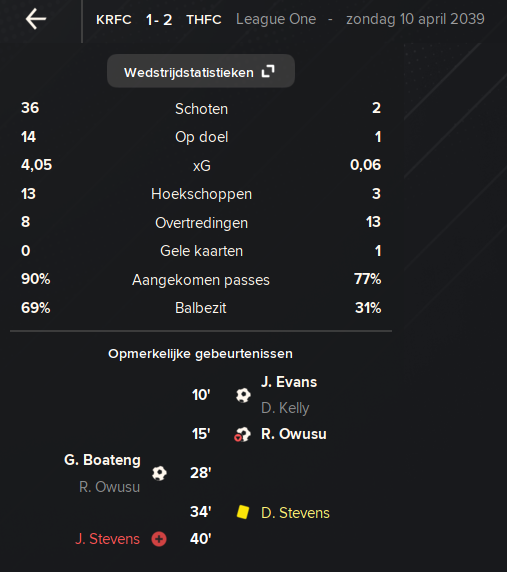The height and width of the screenshot is (572, 507).
Task: Click the Balbezit statistic label
Action: point(201,308)
